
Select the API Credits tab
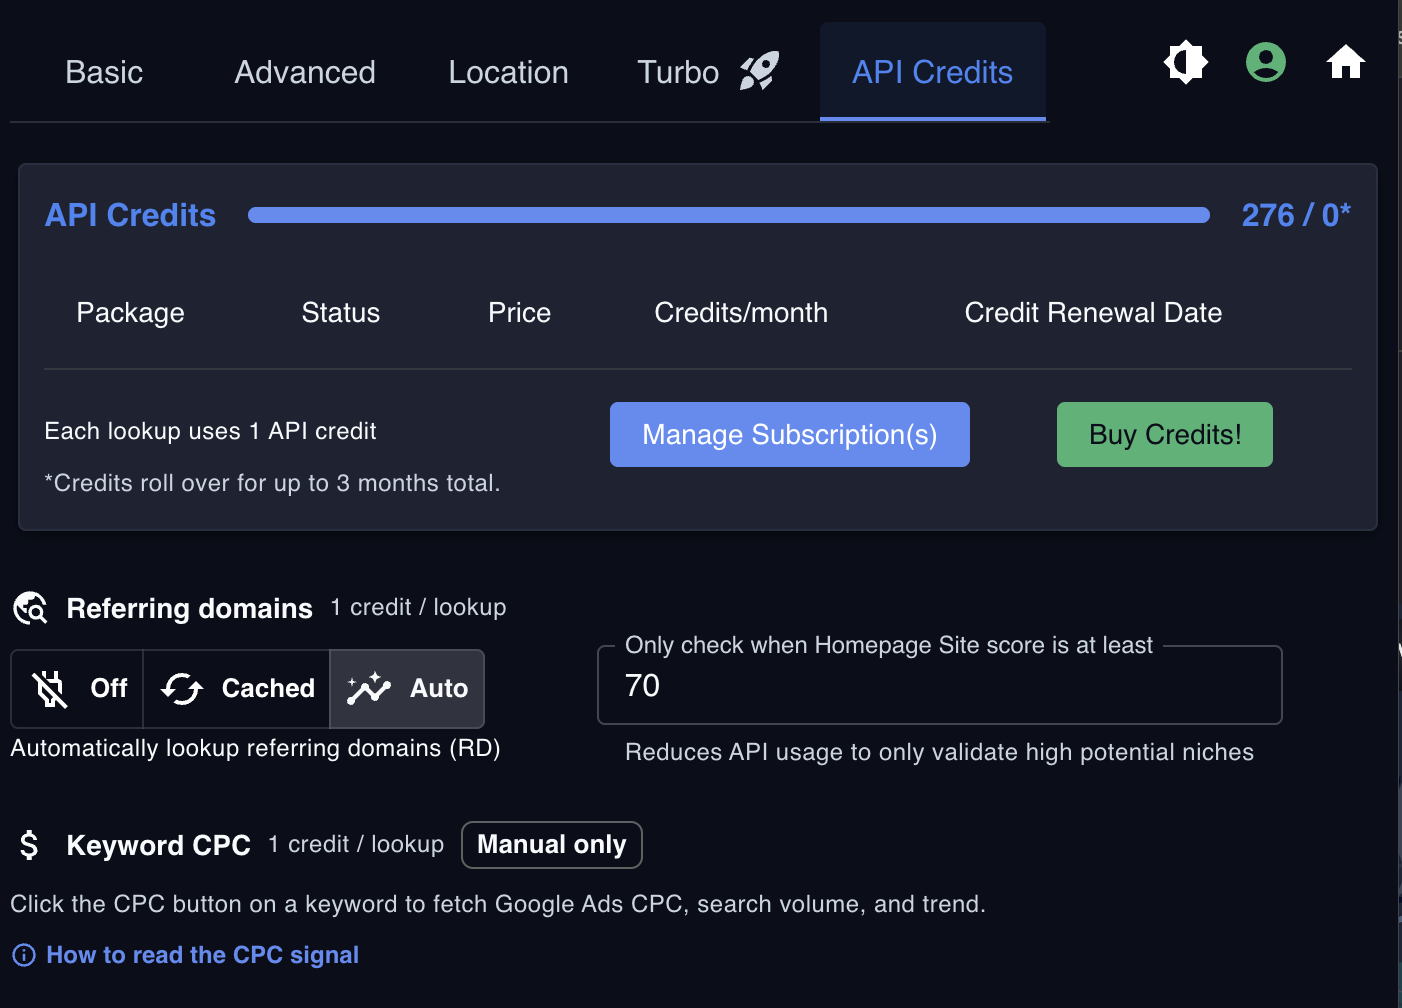[x=932, y=72]
